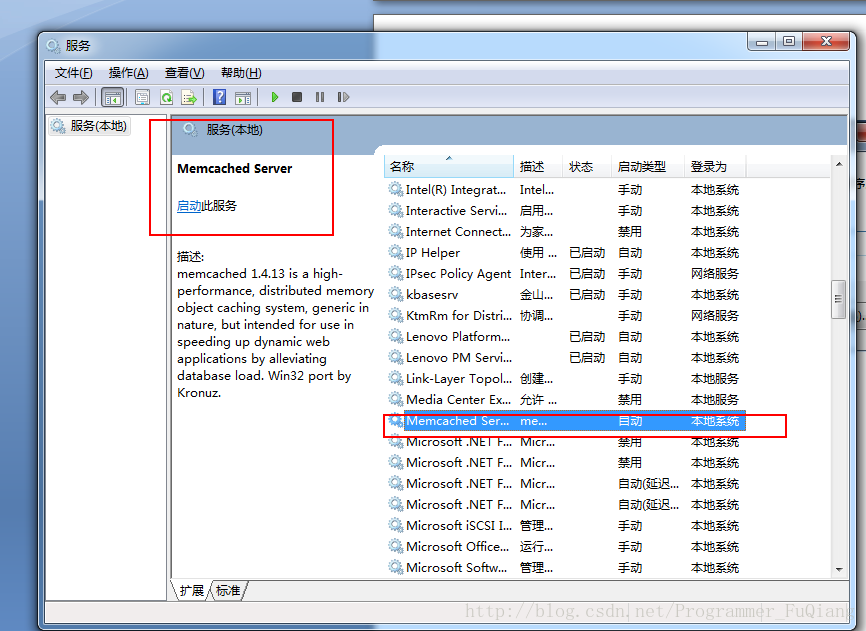Sort by the 启动类型 column header

click(x=648, y=166)
